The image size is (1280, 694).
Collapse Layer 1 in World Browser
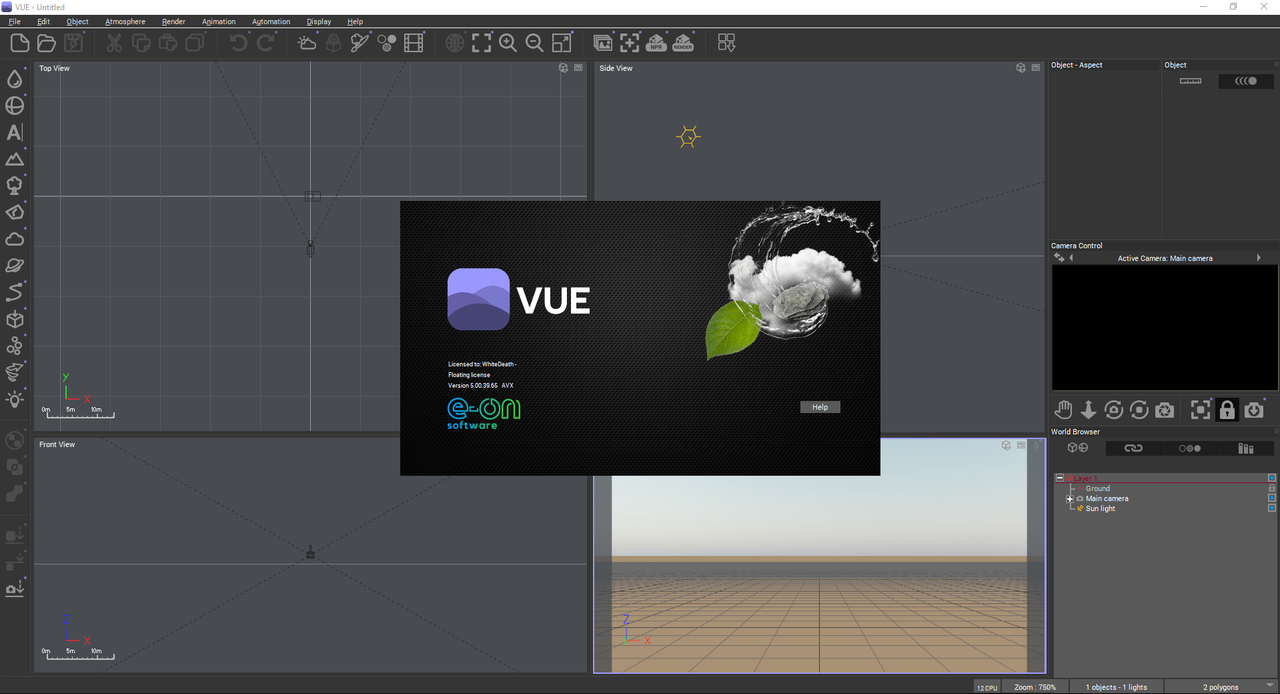[x=1060, y=478]
